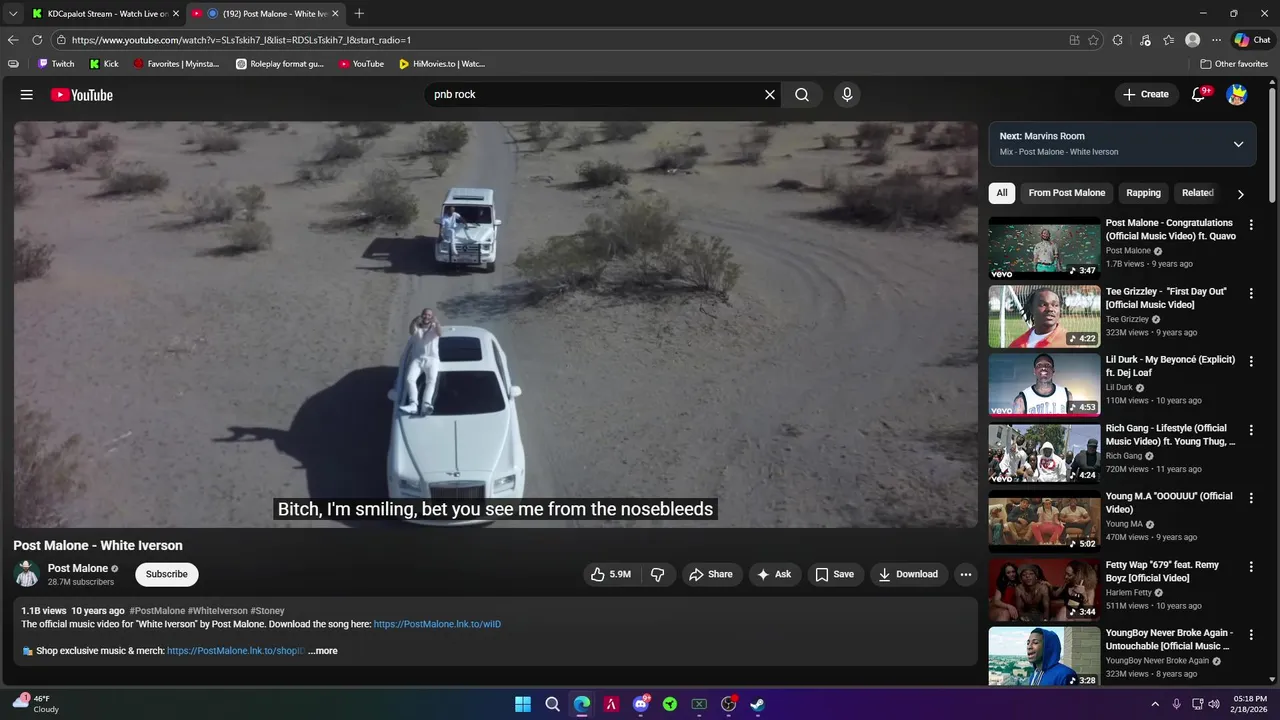Viewport: 1280px width, 720px height.
Task: Open Steam from the taskbar
Action: coord(758,704)
